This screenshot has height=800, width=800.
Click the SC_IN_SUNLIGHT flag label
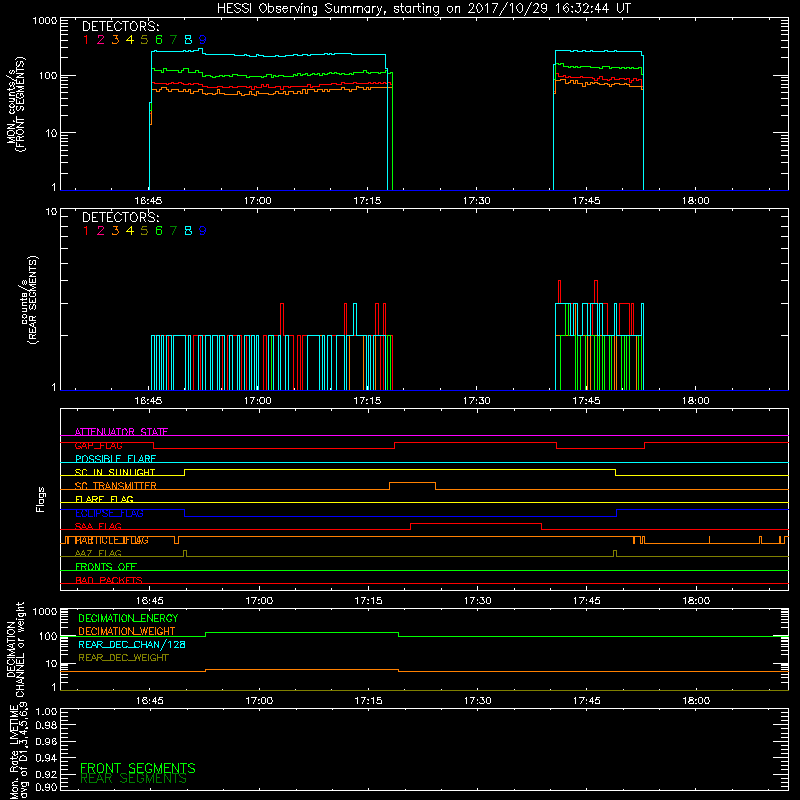click(x=115, y=472)
